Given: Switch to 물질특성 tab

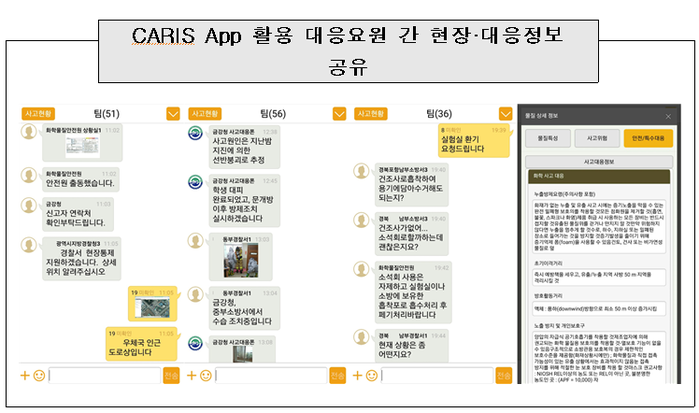Looking at the screenshot, I should tap(548, 138).
